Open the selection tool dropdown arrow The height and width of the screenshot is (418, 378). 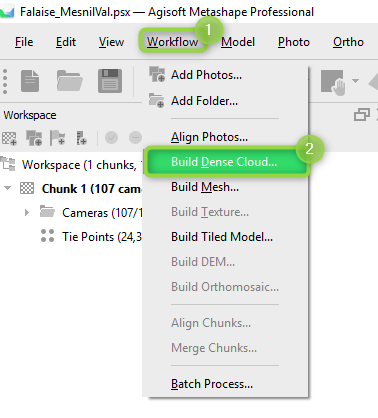pos(355,81)
